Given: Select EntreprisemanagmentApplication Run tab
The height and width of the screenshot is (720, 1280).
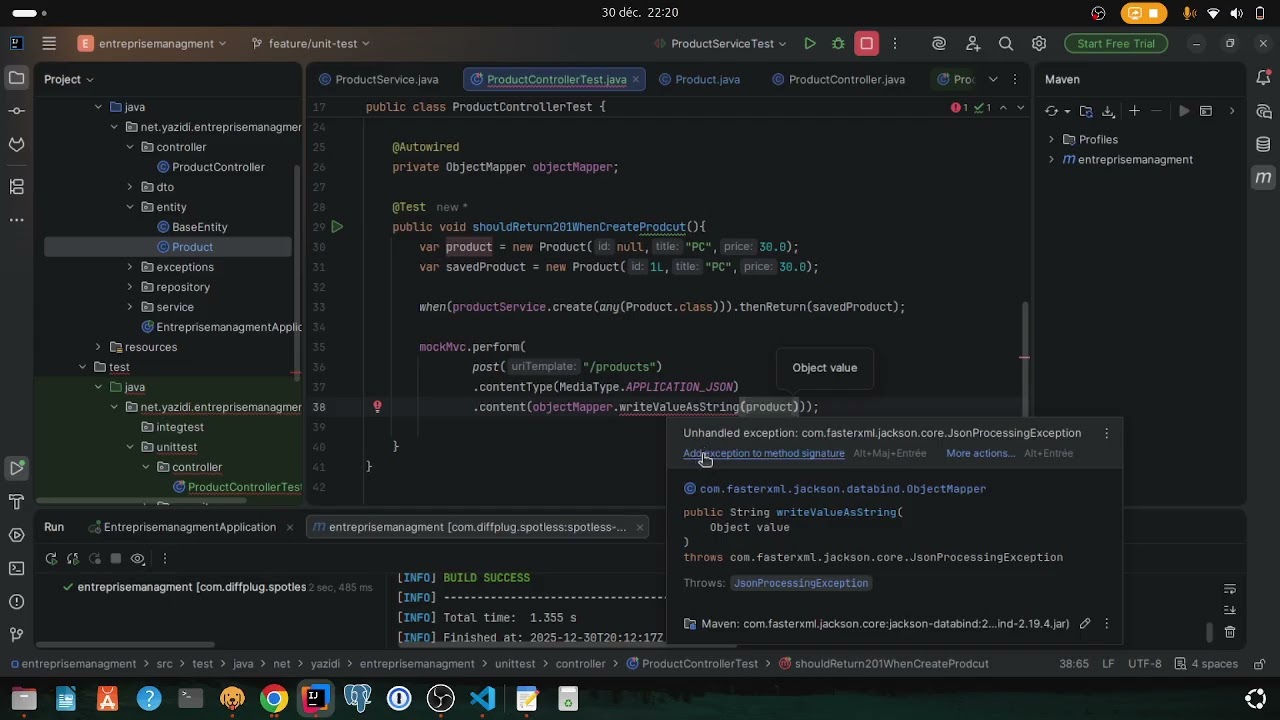Looking at the screenshot, I should coord(189,527).
